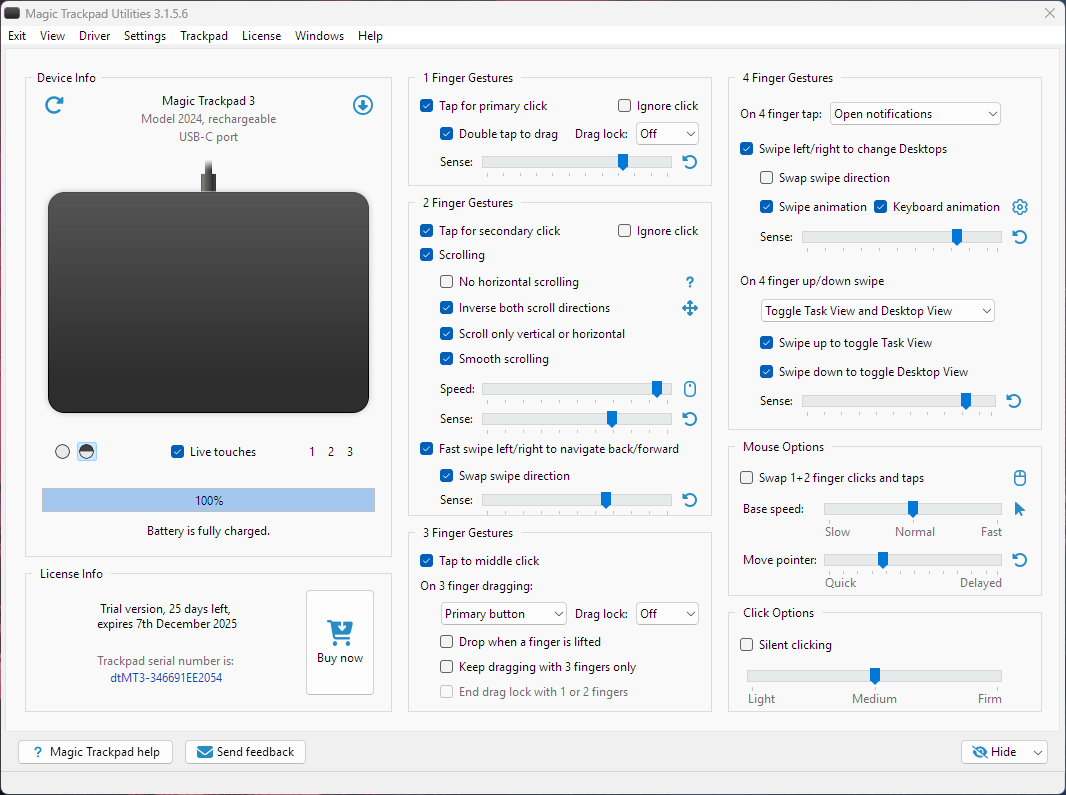
Task: Disable the Live touches checkbox
Action: click(x=178, y=452)
